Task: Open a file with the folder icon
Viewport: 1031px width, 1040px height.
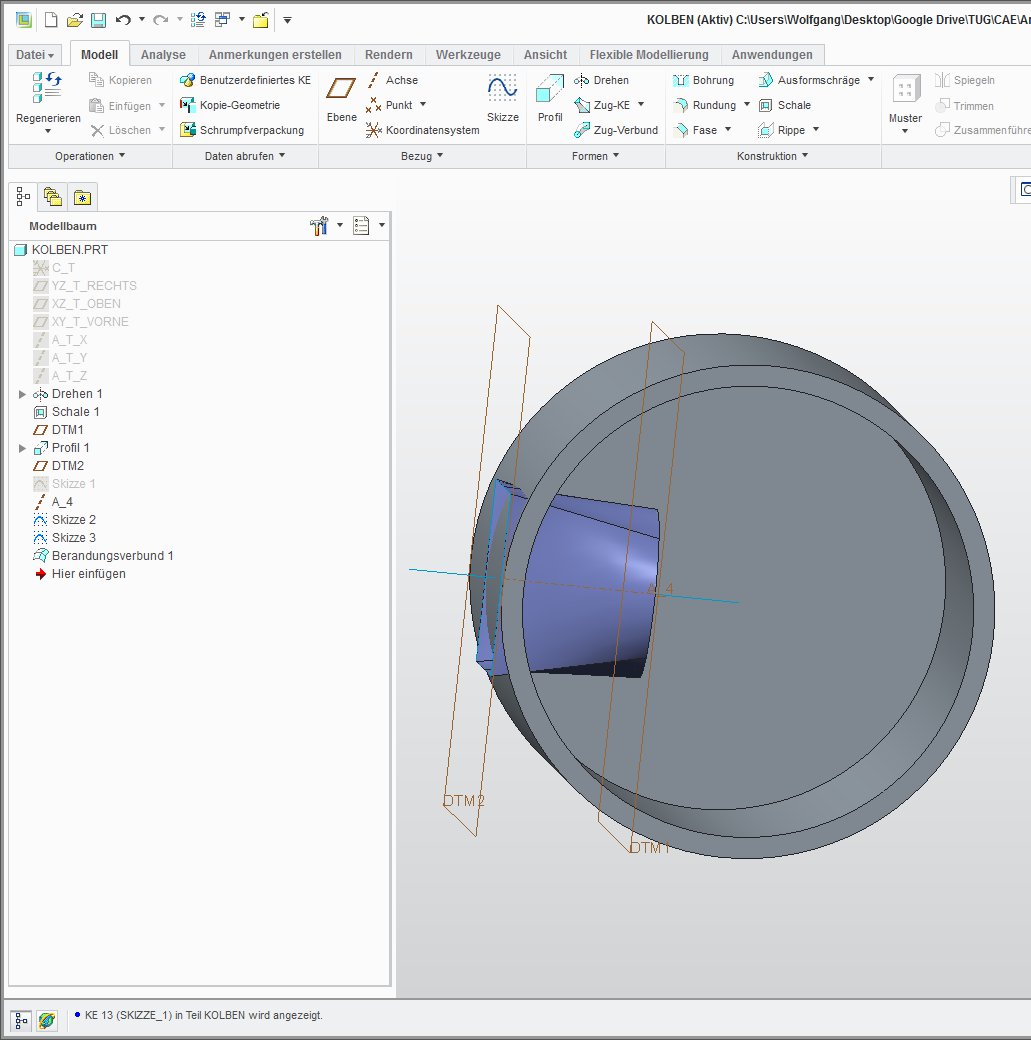Action: pyautogui.click(x=74, y=20)
